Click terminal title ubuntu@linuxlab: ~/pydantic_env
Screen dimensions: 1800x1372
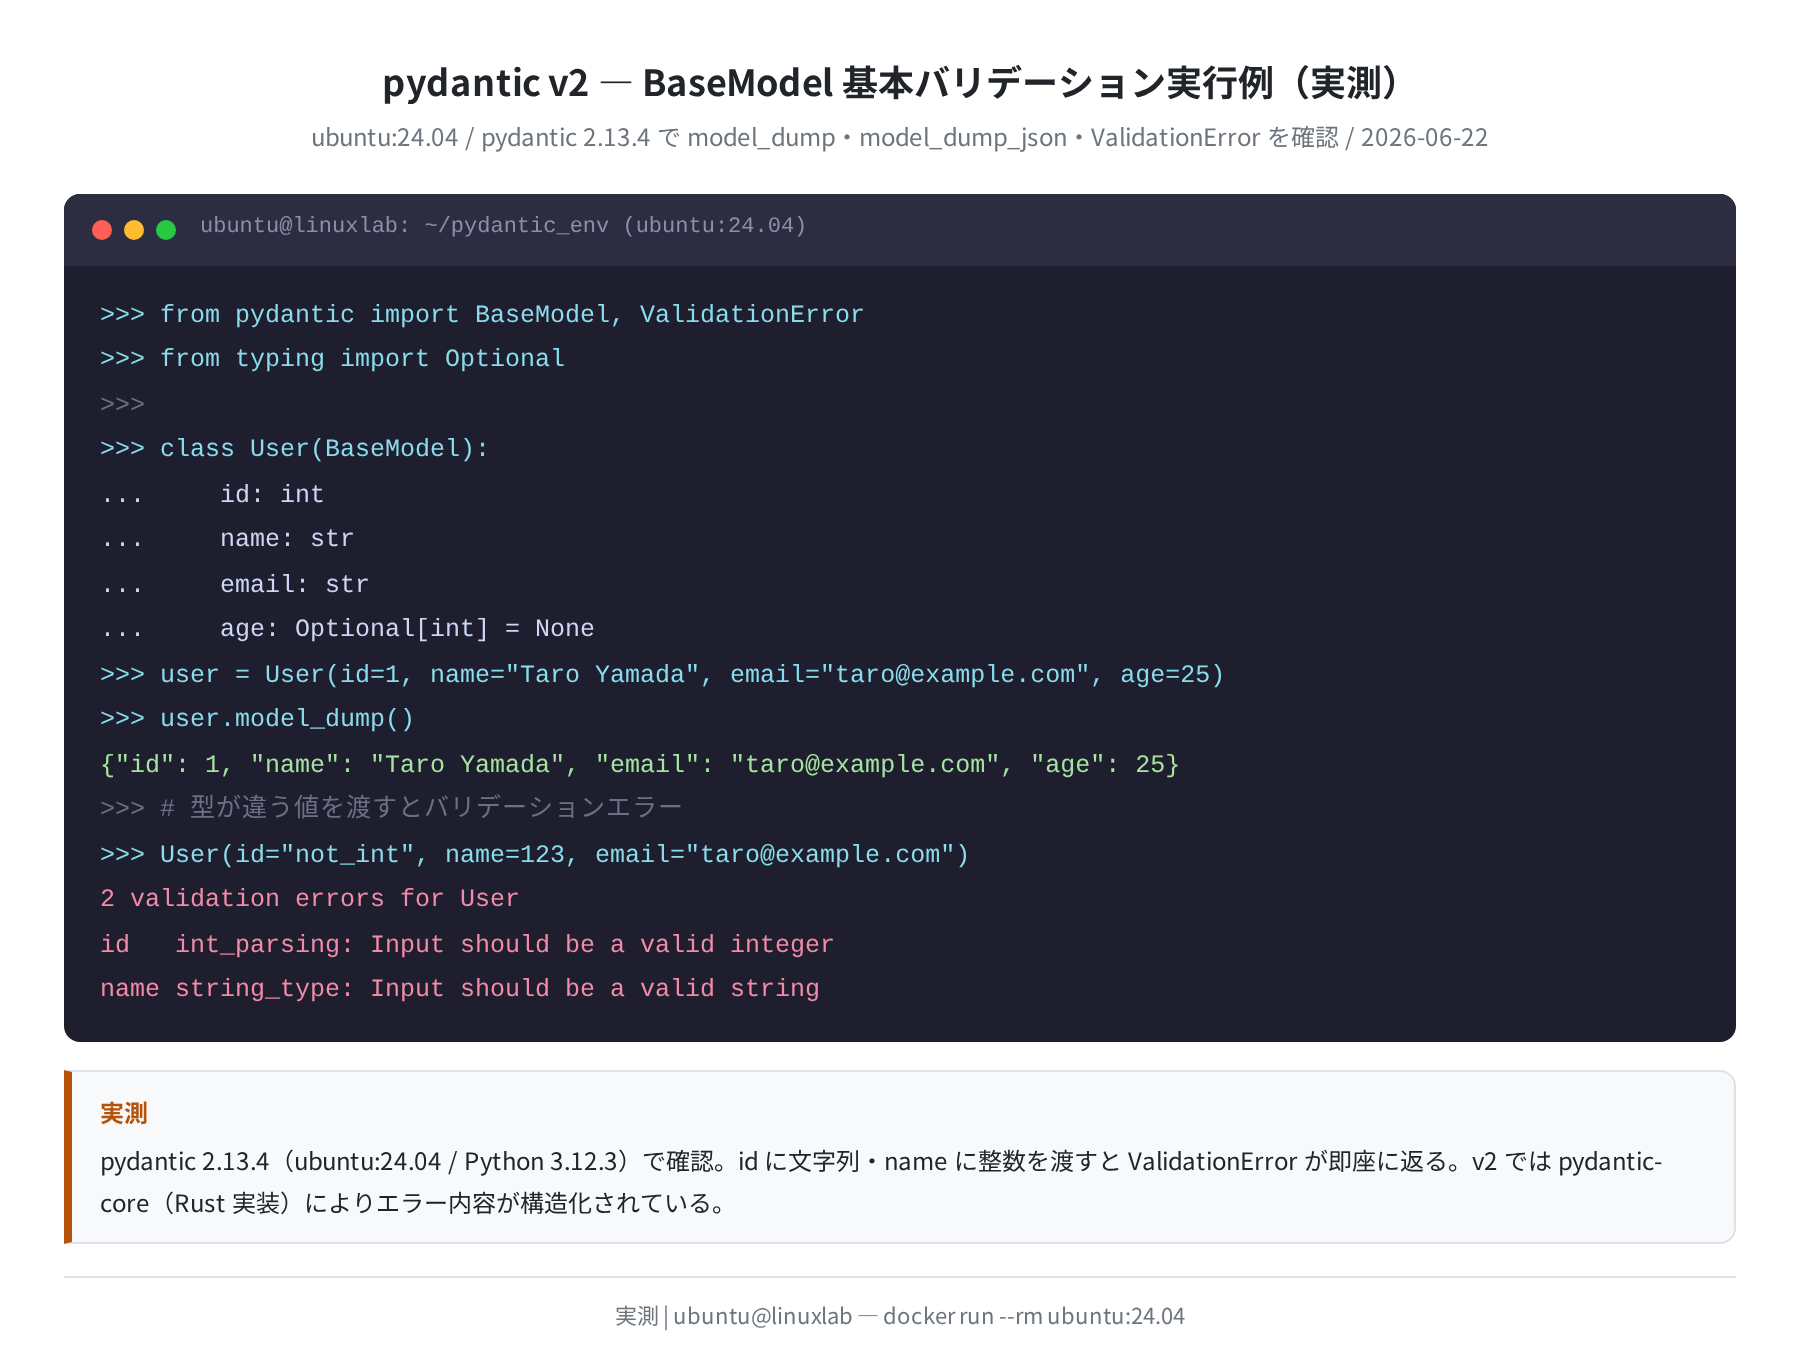[503, 225]
